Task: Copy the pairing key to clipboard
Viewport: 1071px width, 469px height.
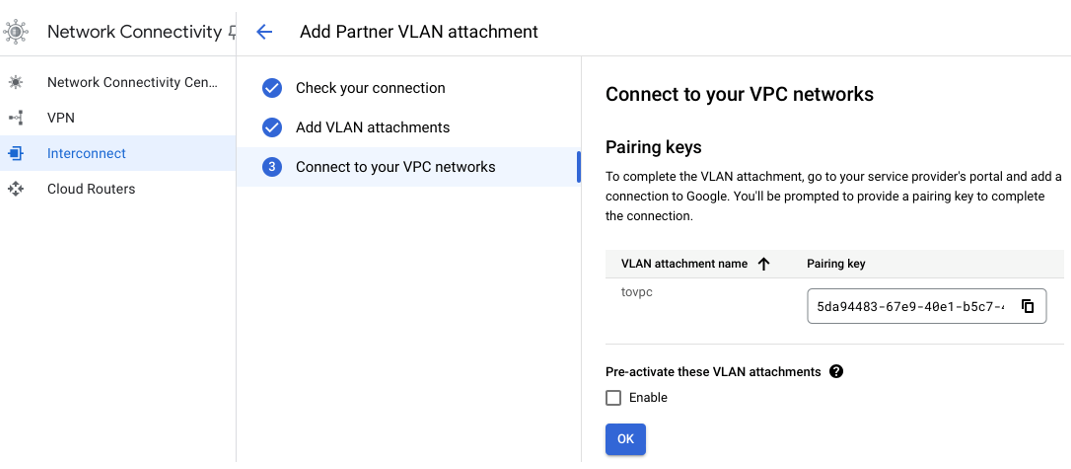Action: 1027,306
